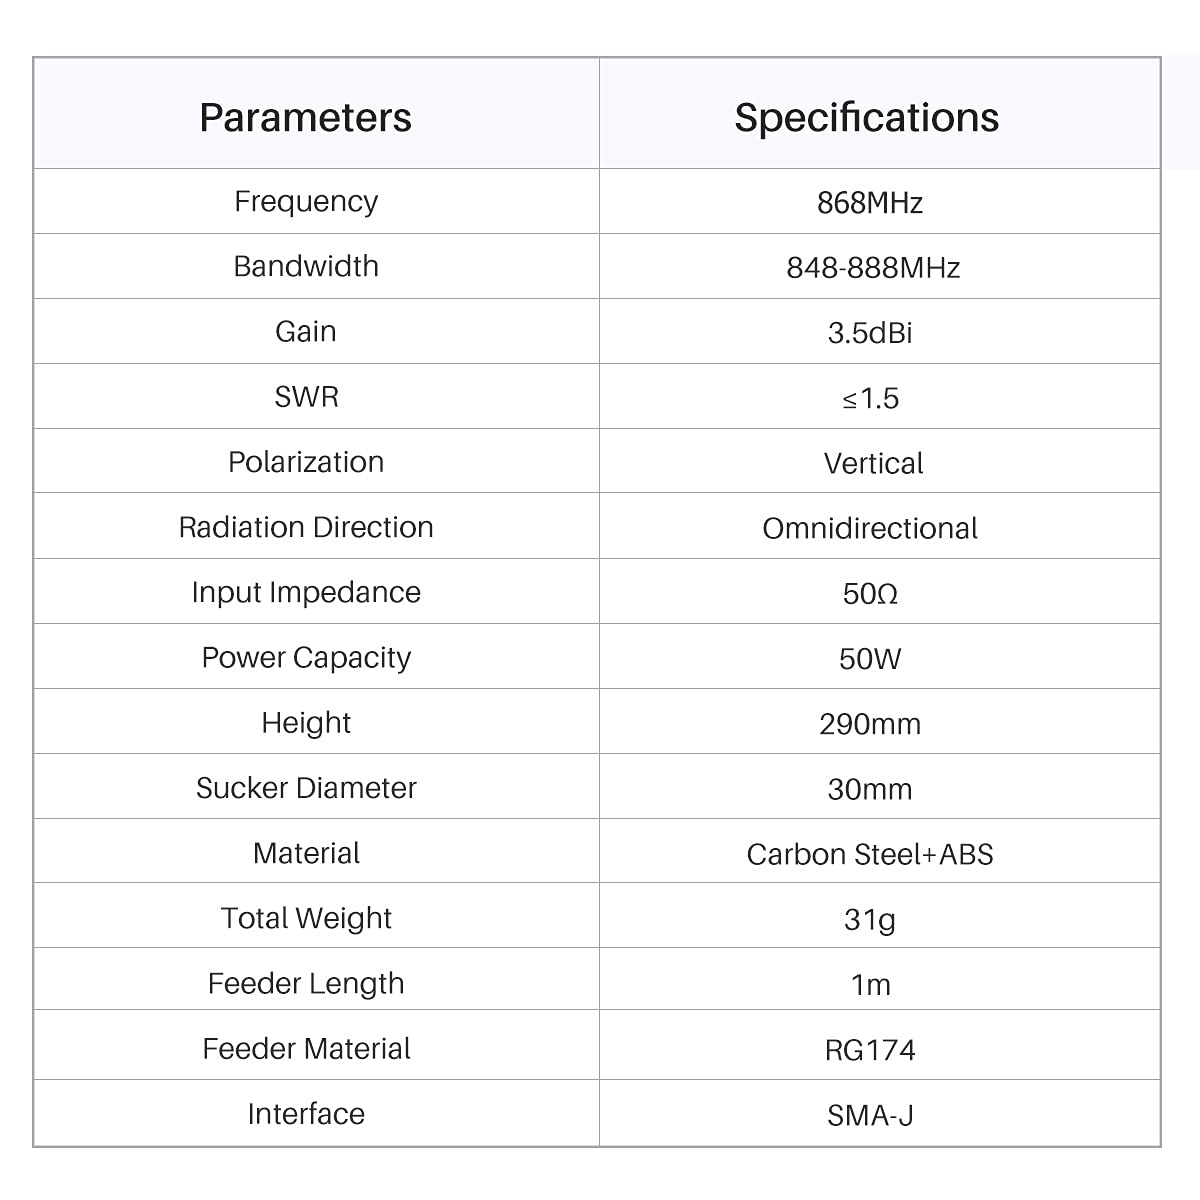Click the Parameters column header
The height and width of the screenshot is (1200, 1200).
click(x=305, y=117)
